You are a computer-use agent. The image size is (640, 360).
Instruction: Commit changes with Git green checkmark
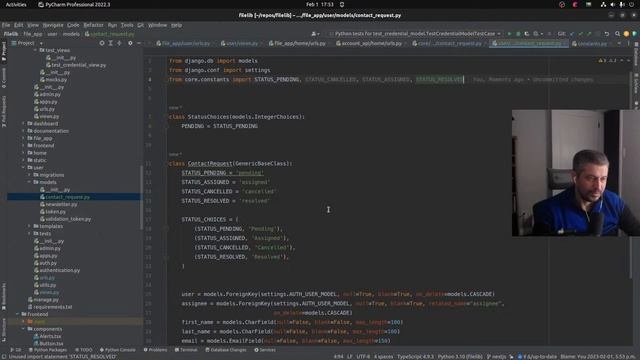click(x=580, y=34)
